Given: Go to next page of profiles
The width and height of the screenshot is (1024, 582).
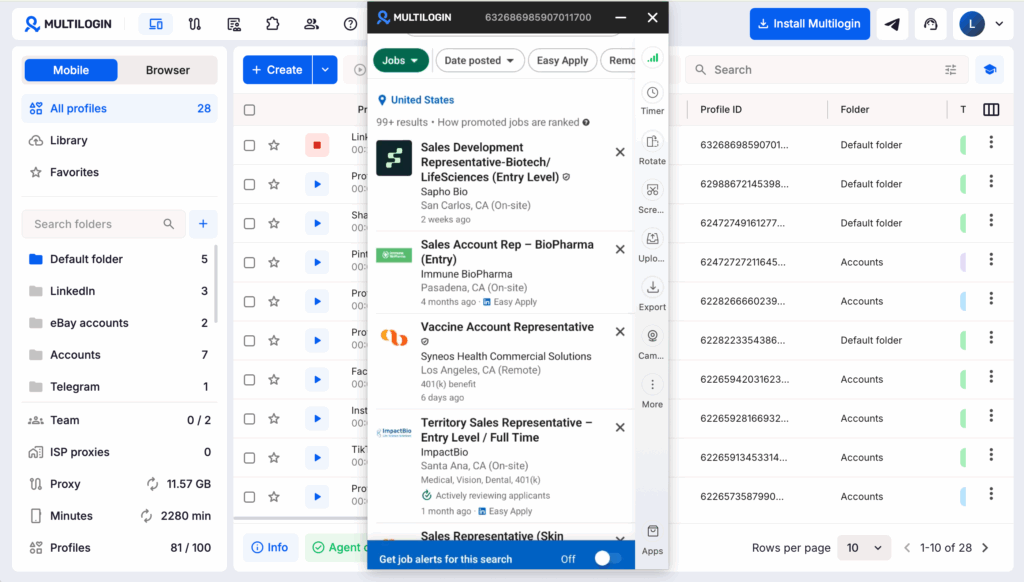Looking at the screenshot, I should coord(985,547).
